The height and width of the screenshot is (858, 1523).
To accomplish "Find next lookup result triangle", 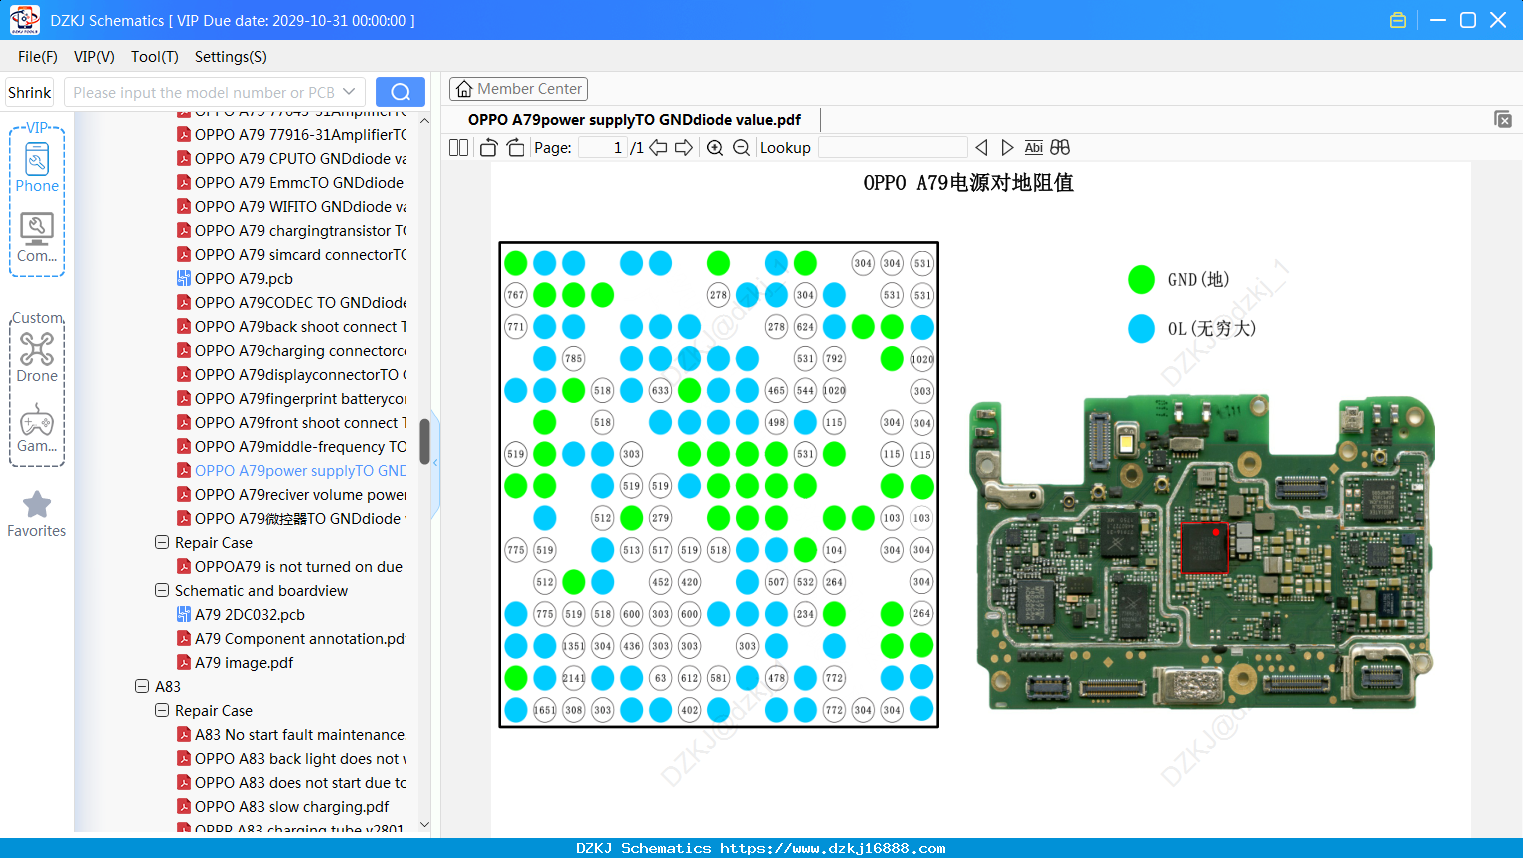I will (x=1007, y=148).
